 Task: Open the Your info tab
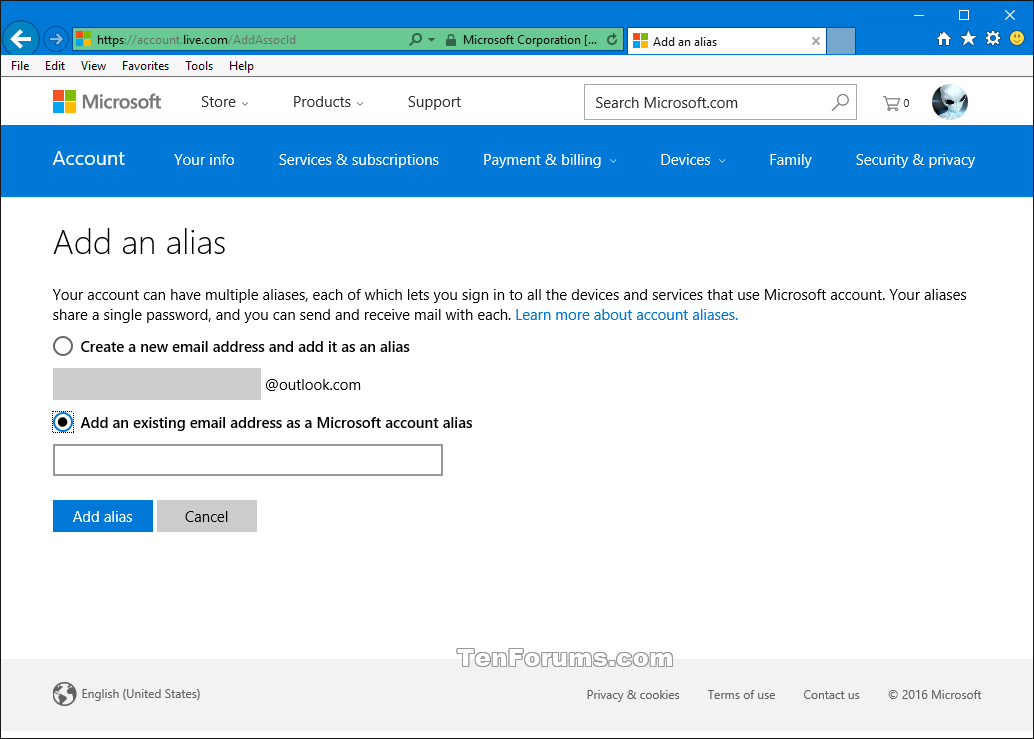pos(204,160)
